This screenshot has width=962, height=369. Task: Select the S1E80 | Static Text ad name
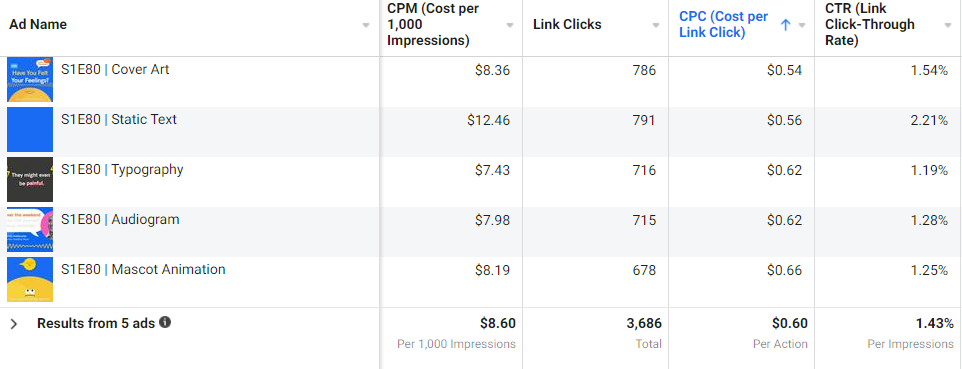pos(118,119)
